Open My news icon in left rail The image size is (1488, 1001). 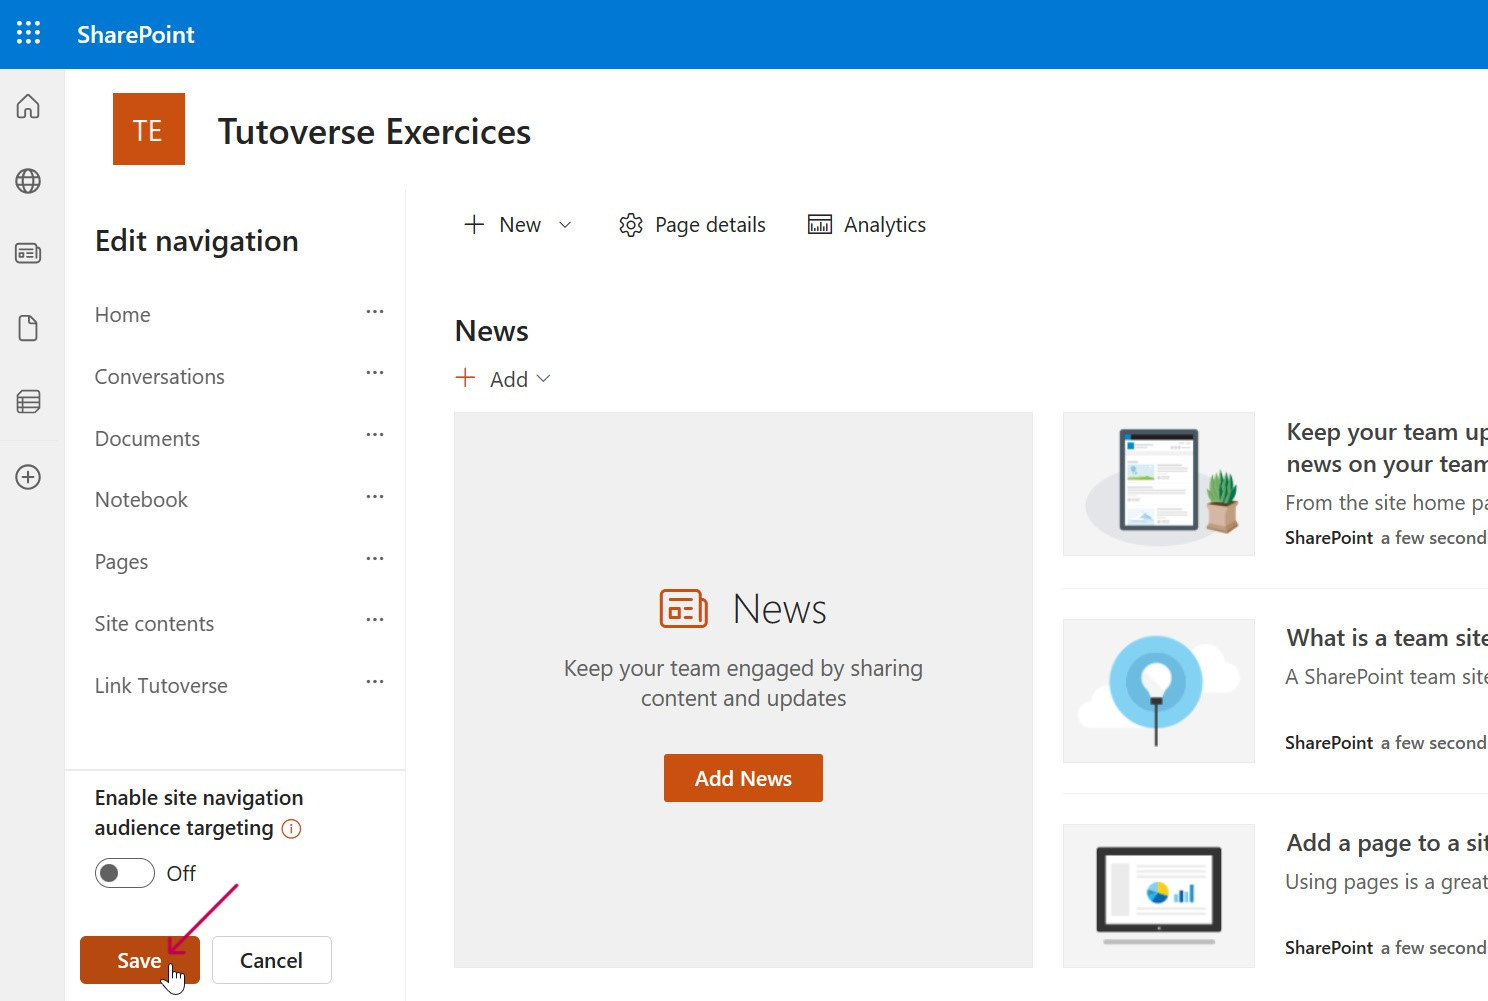click(x=28, y=253)
